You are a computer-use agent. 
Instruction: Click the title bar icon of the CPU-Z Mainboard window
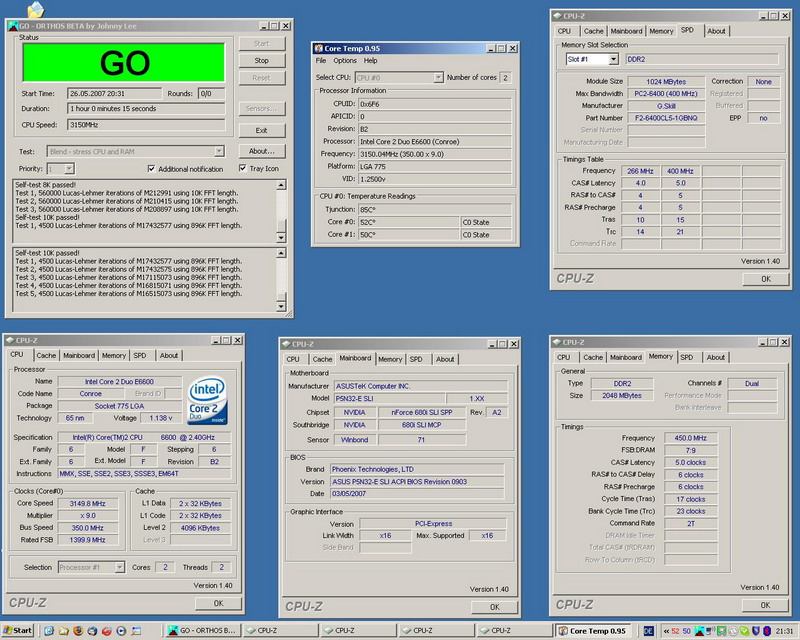[x=286, y=344]
